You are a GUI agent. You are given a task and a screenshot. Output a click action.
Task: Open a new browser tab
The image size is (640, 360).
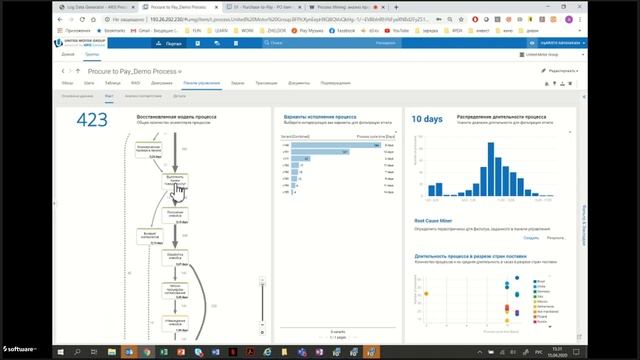click(396, 7)
